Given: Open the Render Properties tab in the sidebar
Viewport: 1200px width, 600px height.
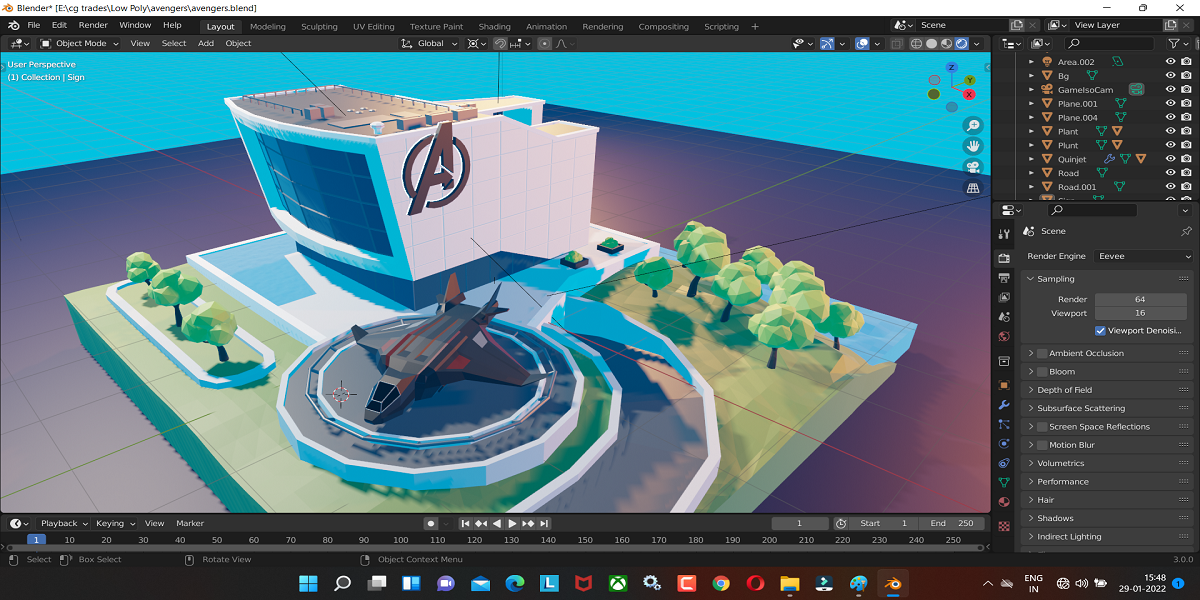Looking at the screenshot, I should (1003, 257).
